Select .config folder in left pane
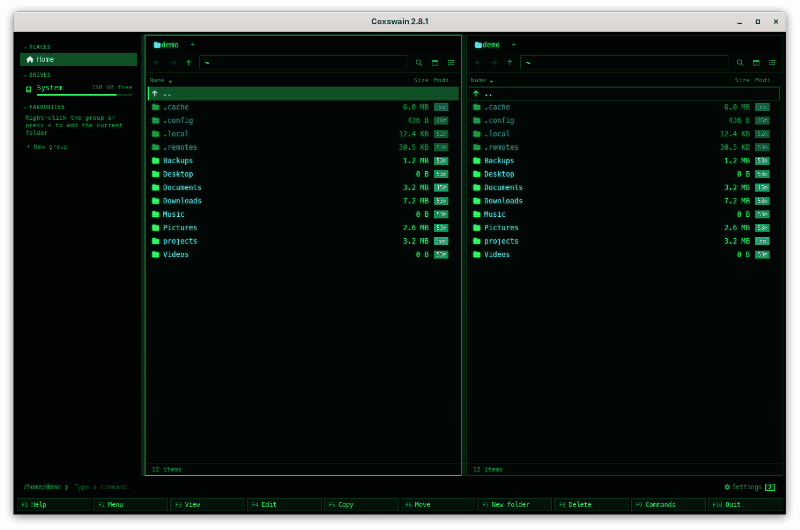This screenshot has height=530, width=800. 304,121
